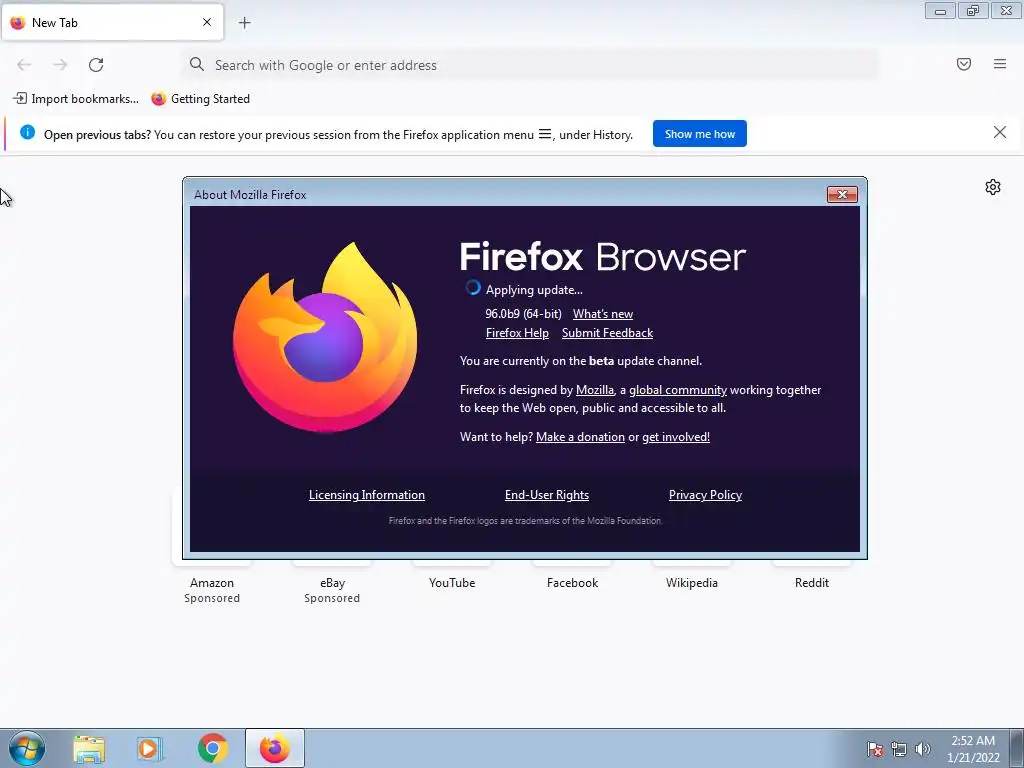Open the Privacy Policy link
1024x768 pixels.
tap(705, 495)
